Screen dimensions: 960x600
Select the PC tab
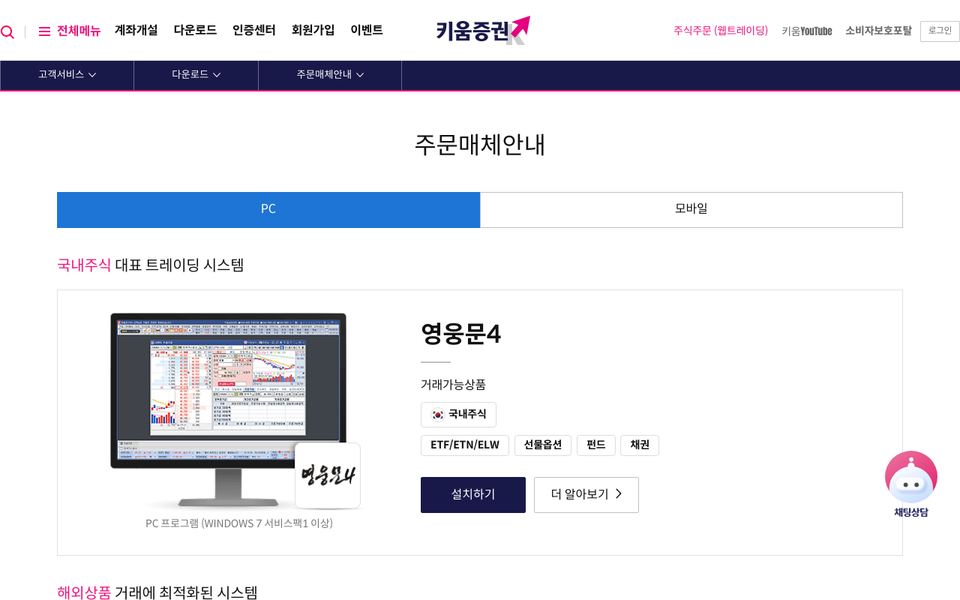click(268, 209)
